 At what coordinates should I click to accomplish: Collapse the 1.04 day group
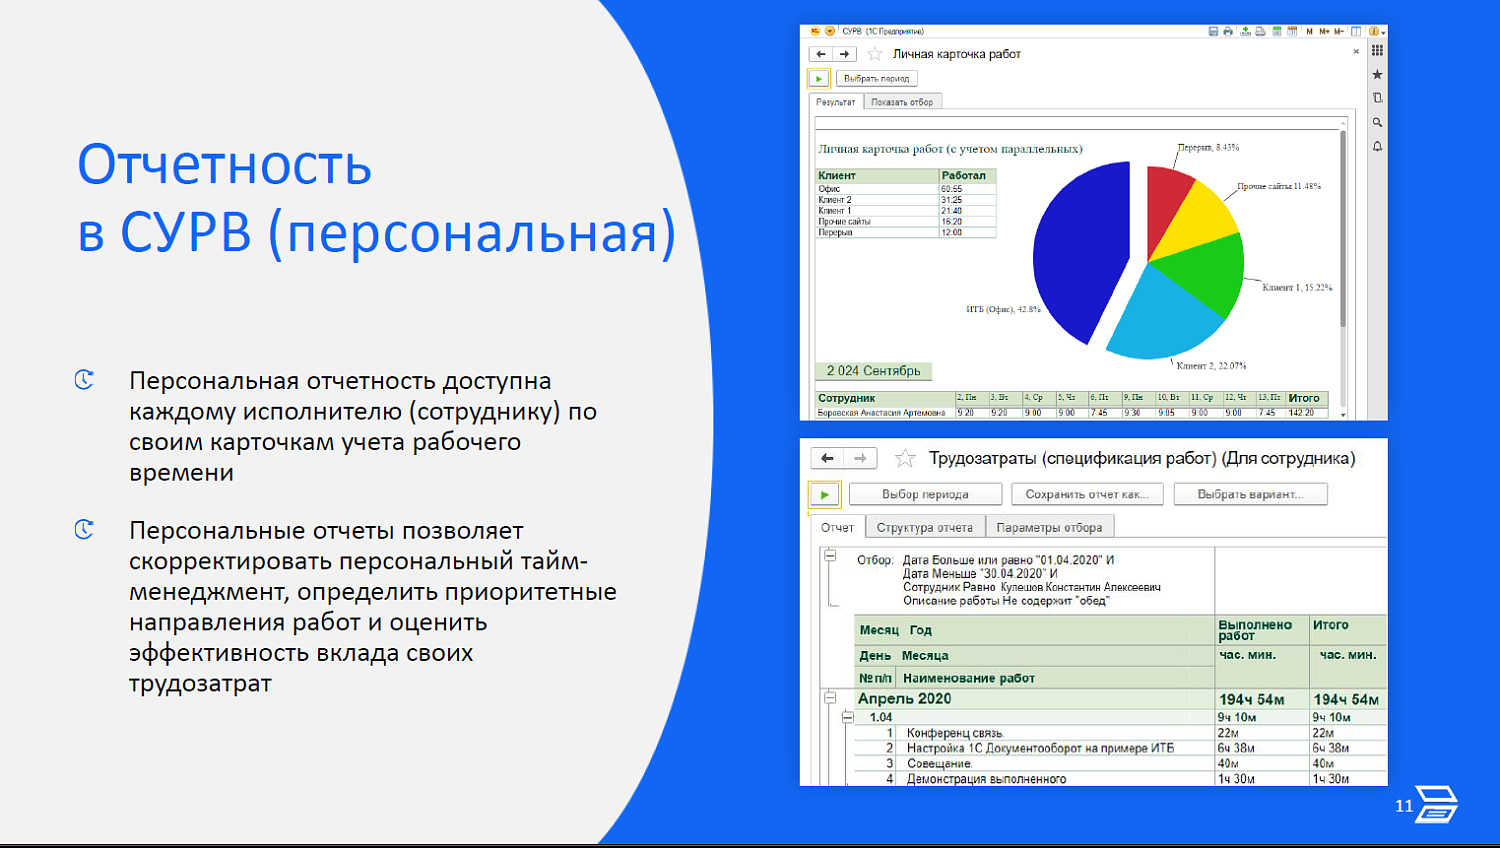847,717
